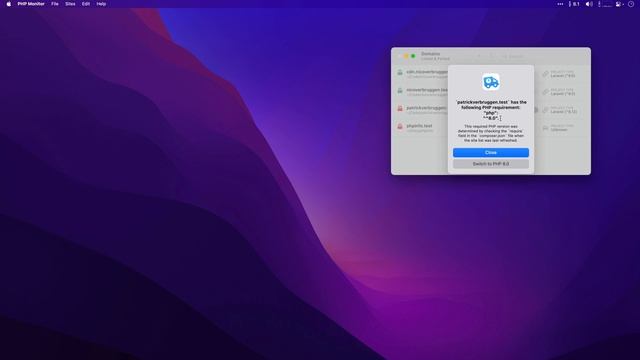Click the Domains window title
The height and width of the screenshot is (360, 640).
click(x=431, y=54)
